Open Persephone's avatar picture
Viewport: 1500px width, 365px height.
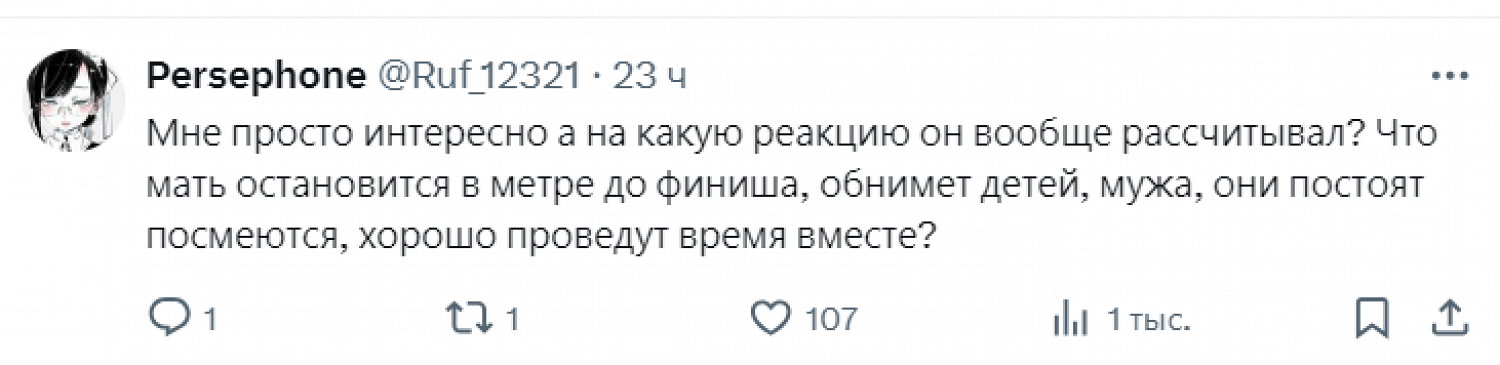pyautogui.click(x=74, y=104)
